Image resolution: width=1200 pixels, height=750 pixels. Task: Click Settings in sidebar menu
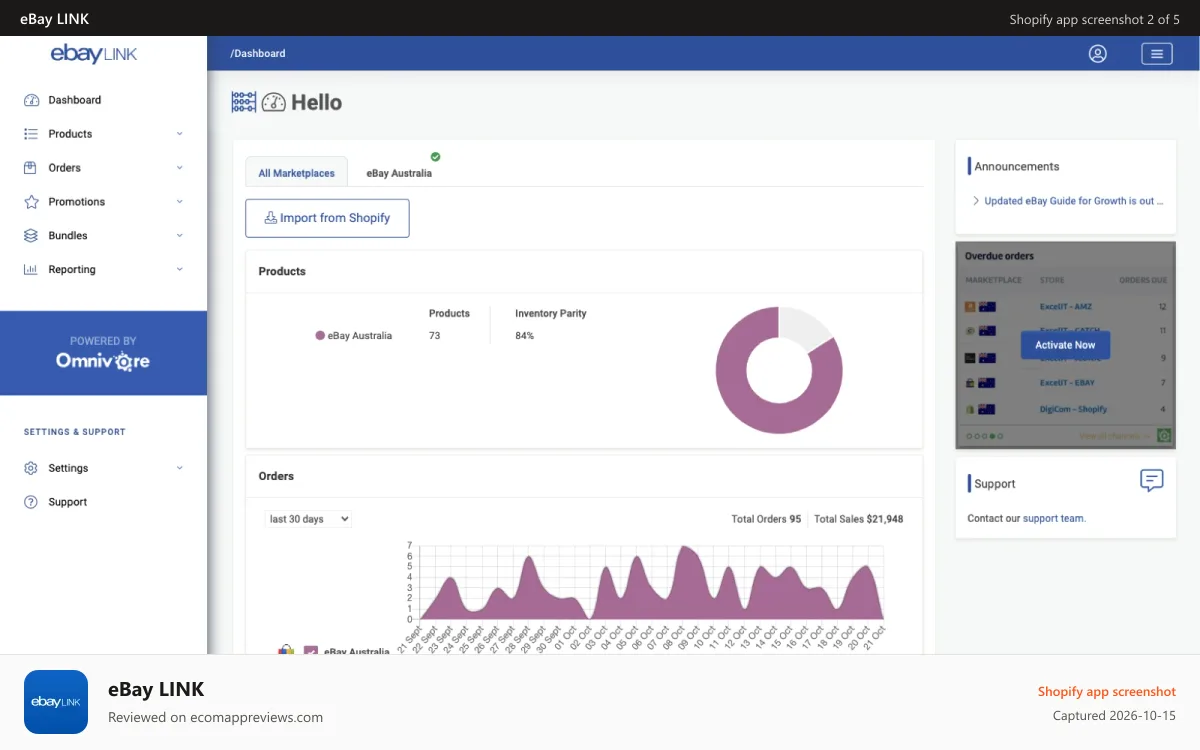pyautogui.click(x=68, y=468)
